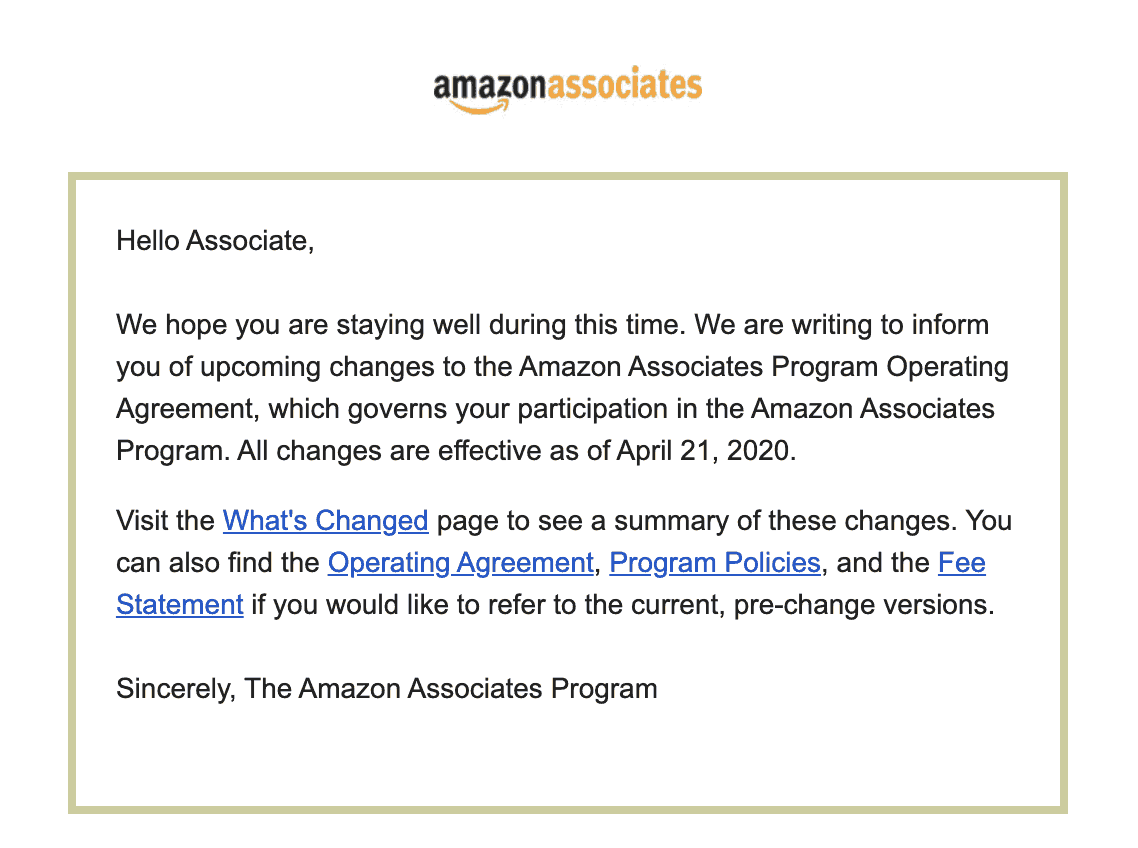Click the phrase 'pre-change versions'
Screen dimensions: 1138x848
864,605
